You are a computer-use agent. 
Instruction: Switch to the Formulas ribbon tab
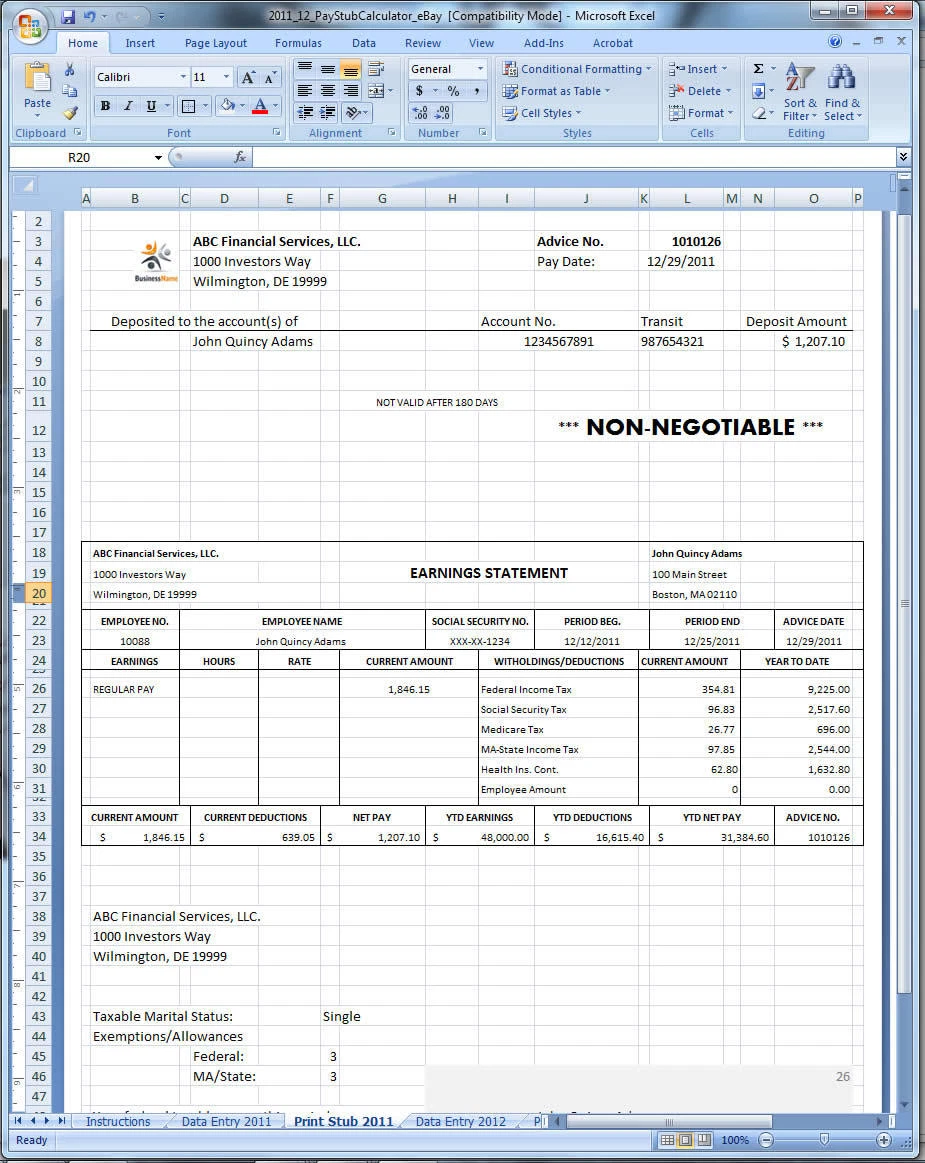click(298, 43)
